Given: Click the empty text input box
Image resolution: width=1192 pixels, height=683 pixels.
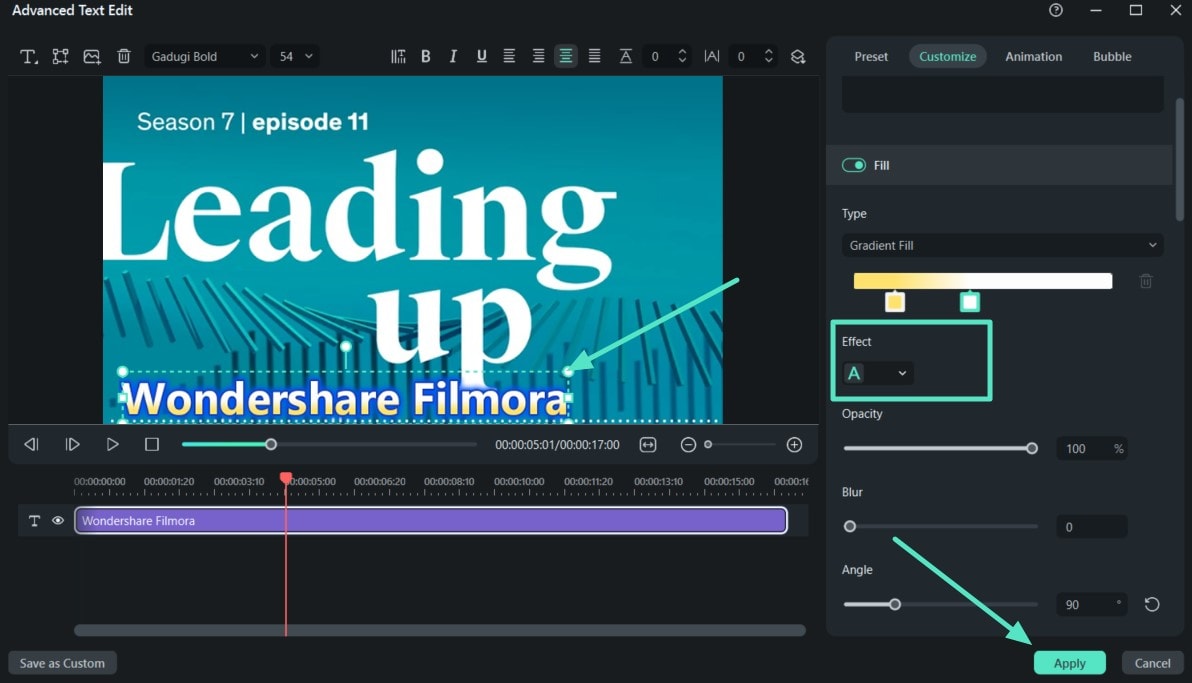Looking at the screenshot, I should tap(1002, 94).
